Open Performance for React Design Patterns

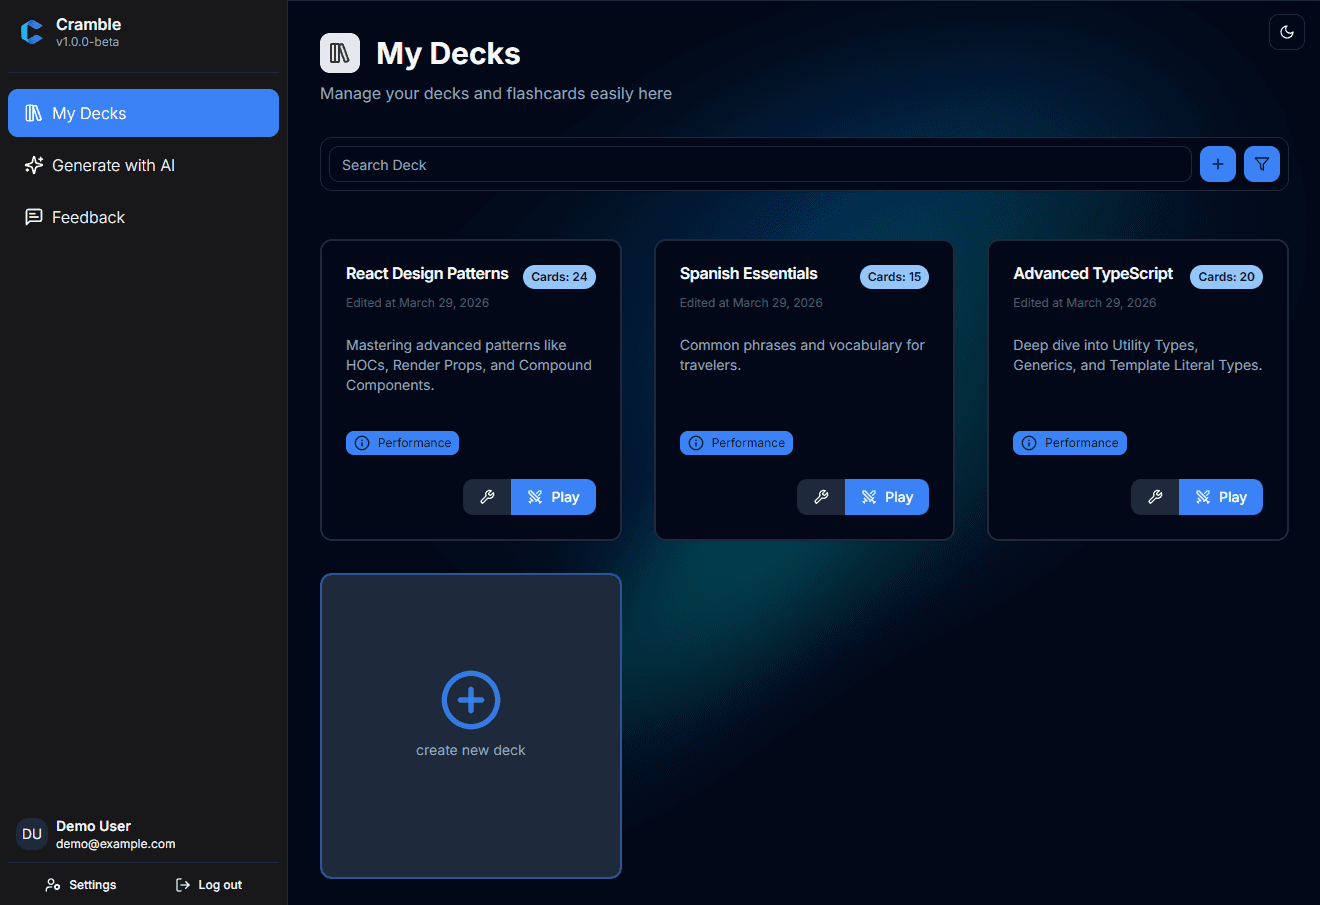pos(402,443)
